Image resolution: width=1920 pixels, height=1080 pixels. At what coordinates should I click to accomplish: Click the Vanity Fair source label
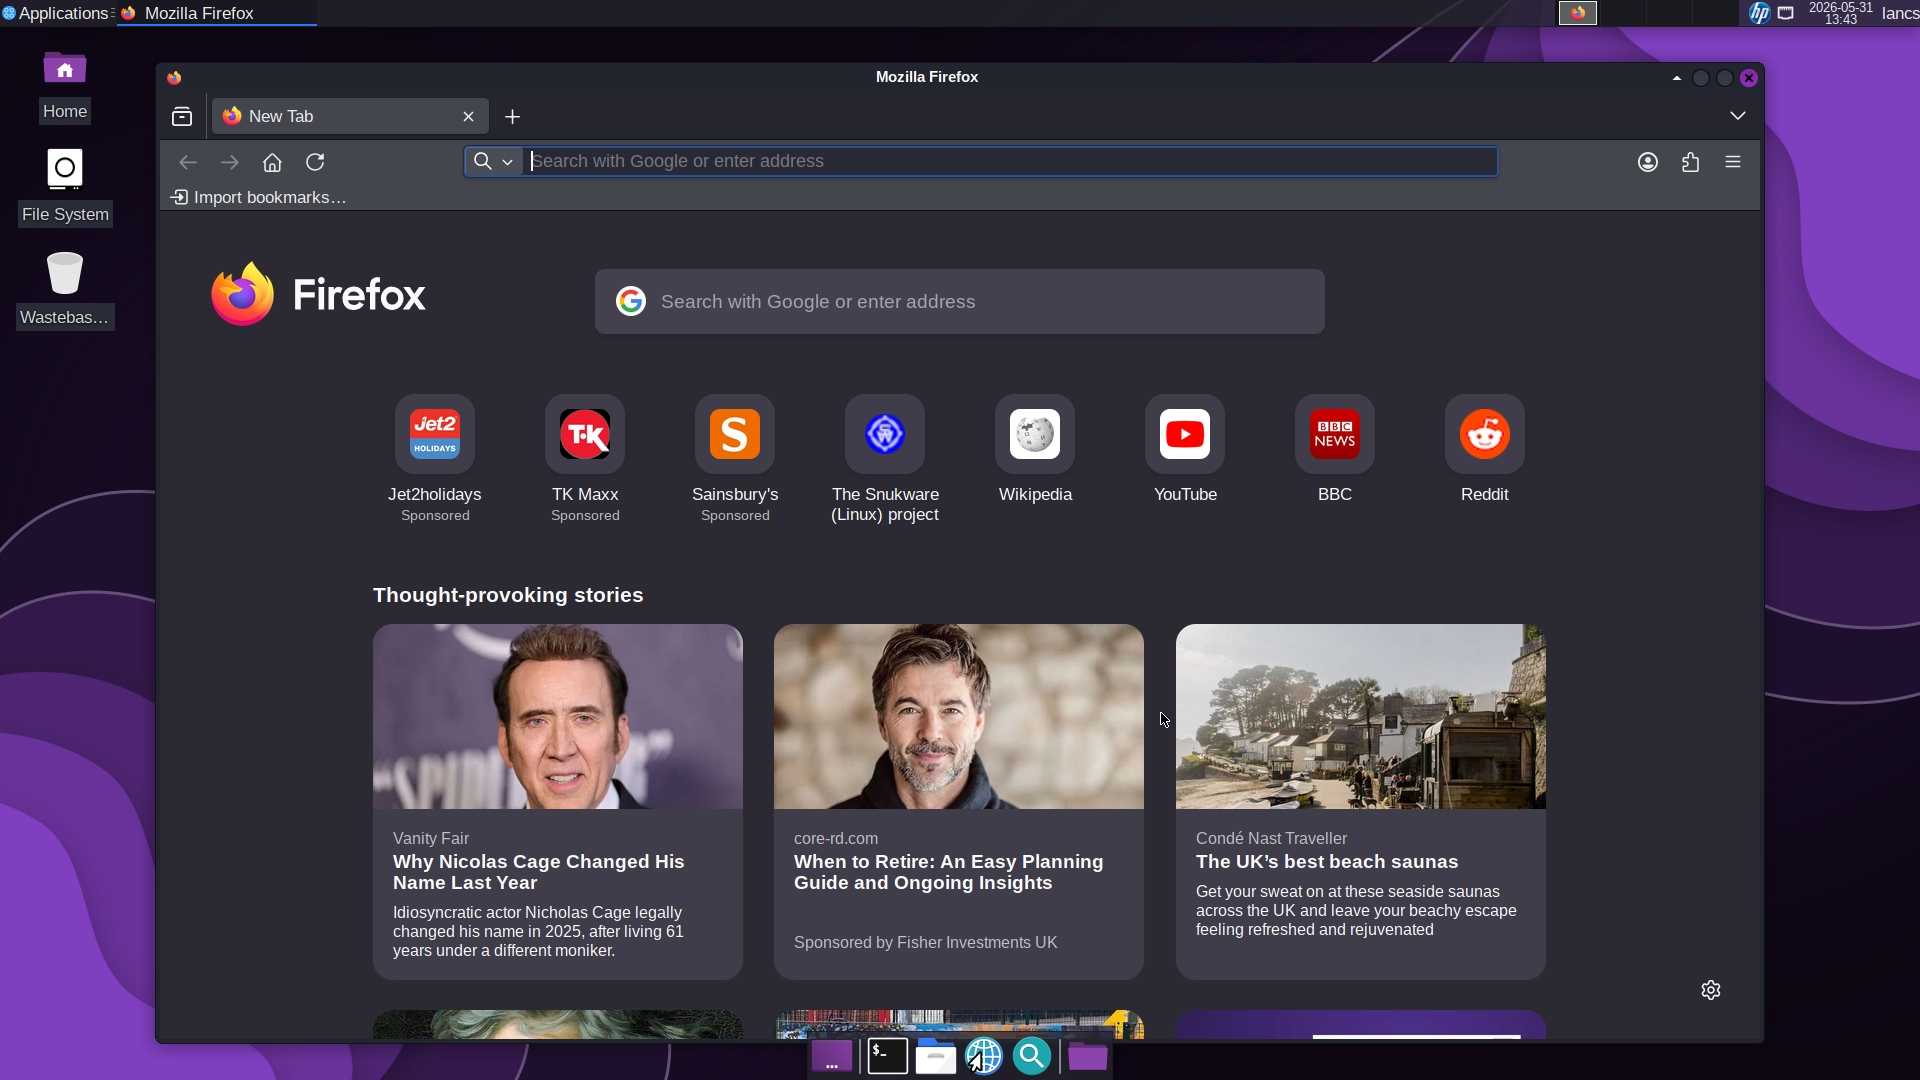point(431,838)
